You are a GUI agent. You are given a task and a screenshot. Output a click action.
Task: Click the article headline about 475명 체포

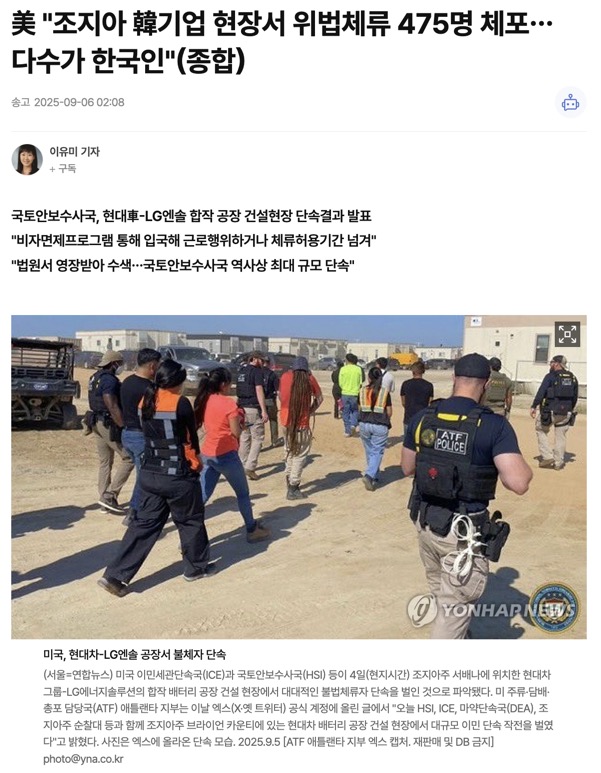282,42
